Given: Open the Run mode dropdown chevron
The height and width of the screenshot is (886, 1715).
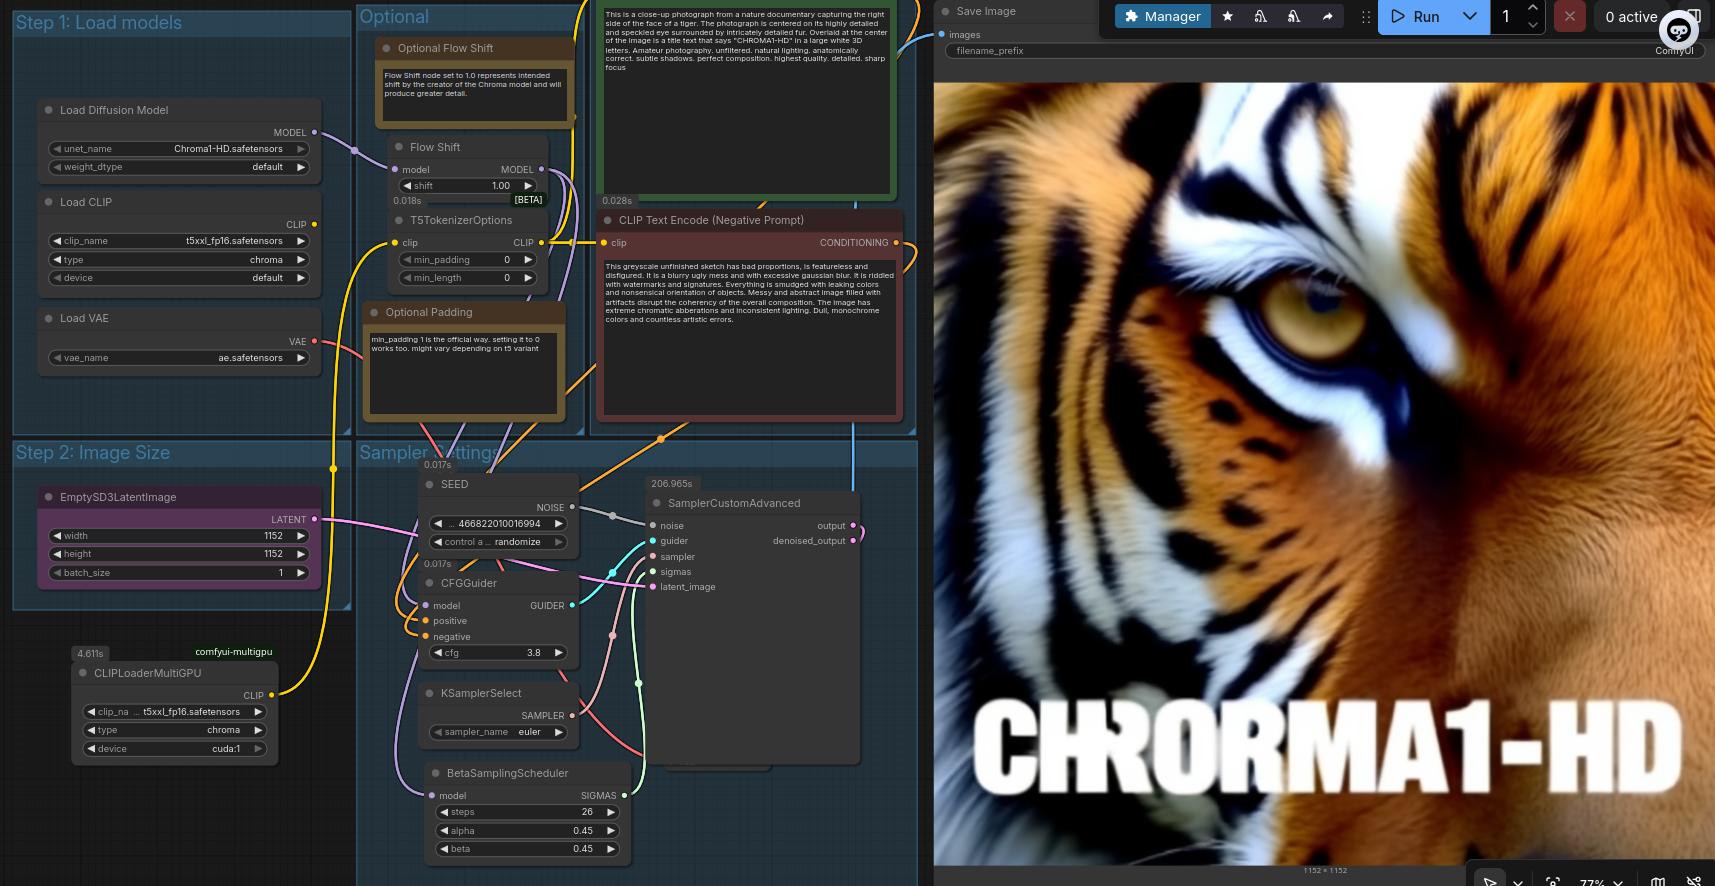Looking at the screenshot, I should (1470, 17).
